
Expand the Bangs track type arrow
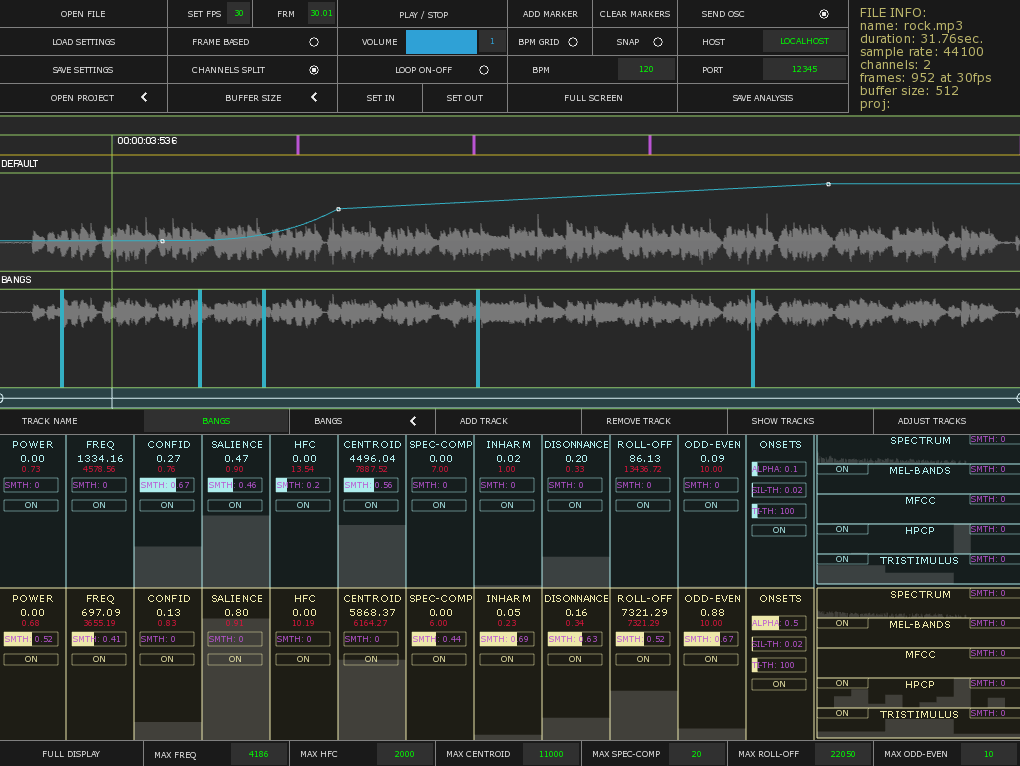(413, 421)
